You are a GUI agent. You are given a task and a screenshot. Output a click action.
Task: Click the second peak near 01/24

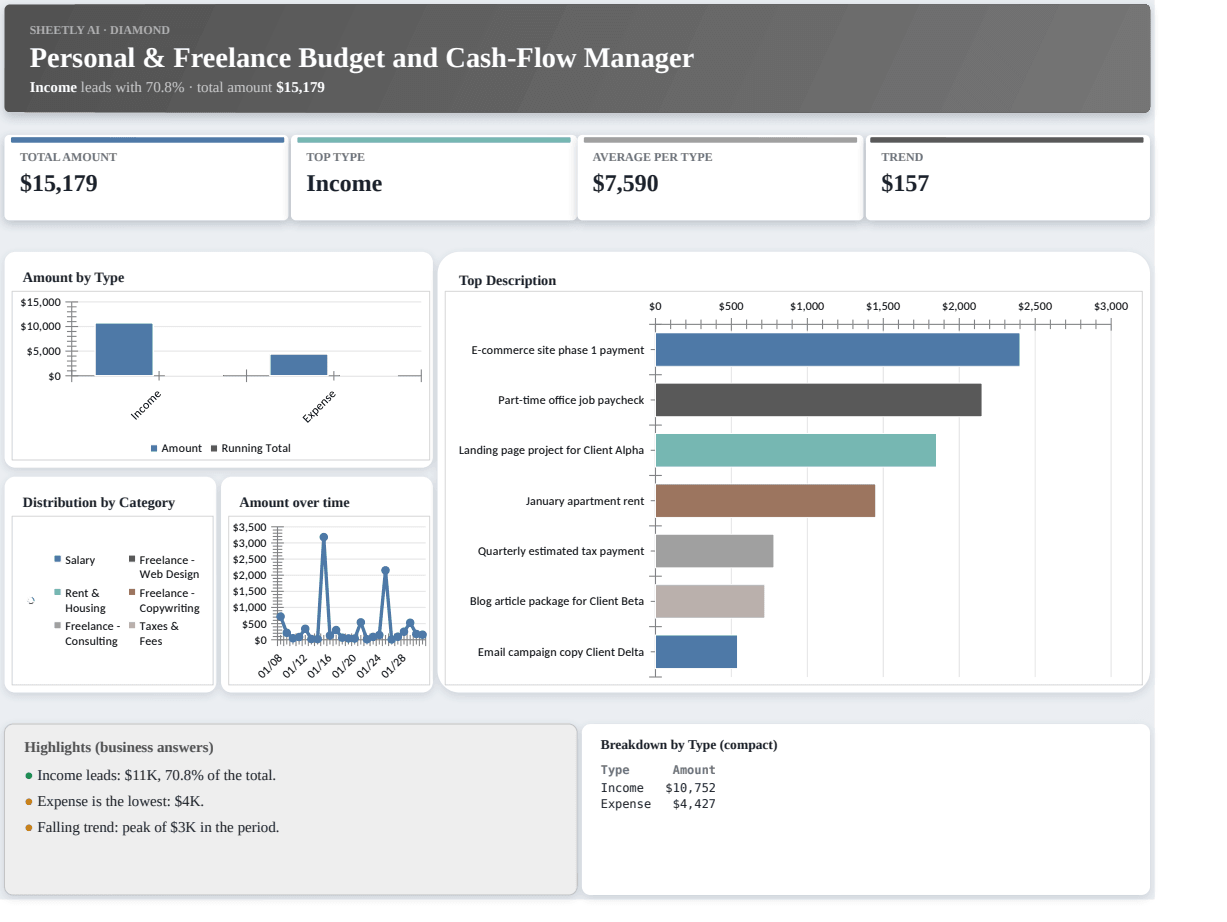(386, 570)
